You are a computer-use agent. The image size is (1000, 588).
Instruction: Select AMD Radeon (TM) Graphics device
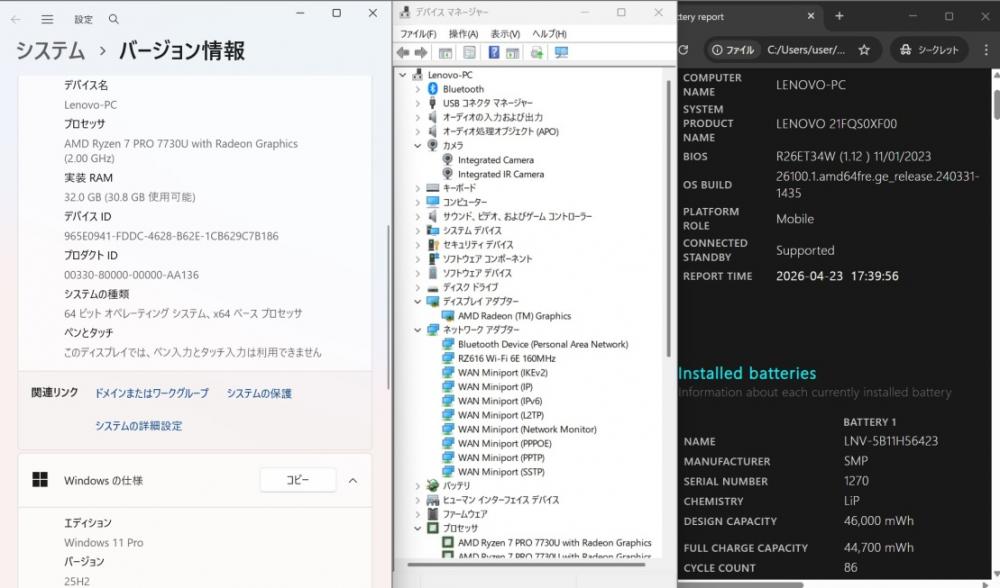pyautogui.click(x=514, y=316)
